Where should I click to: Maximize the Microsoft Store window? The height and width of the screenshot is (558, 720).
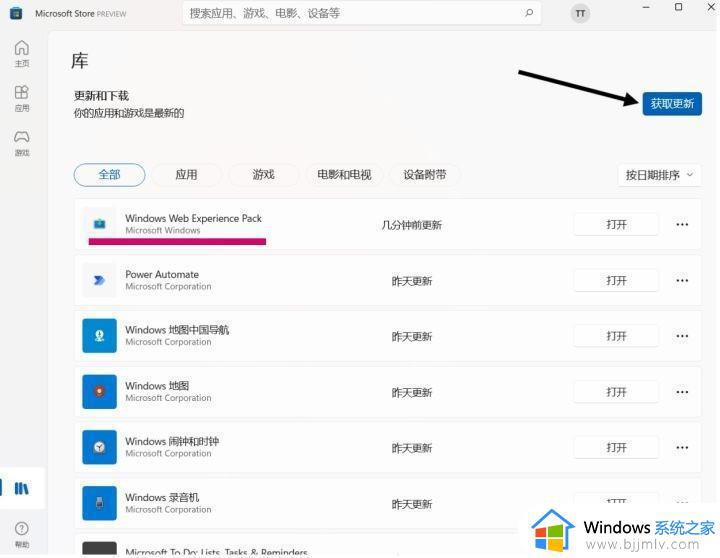tap(679, 7)
